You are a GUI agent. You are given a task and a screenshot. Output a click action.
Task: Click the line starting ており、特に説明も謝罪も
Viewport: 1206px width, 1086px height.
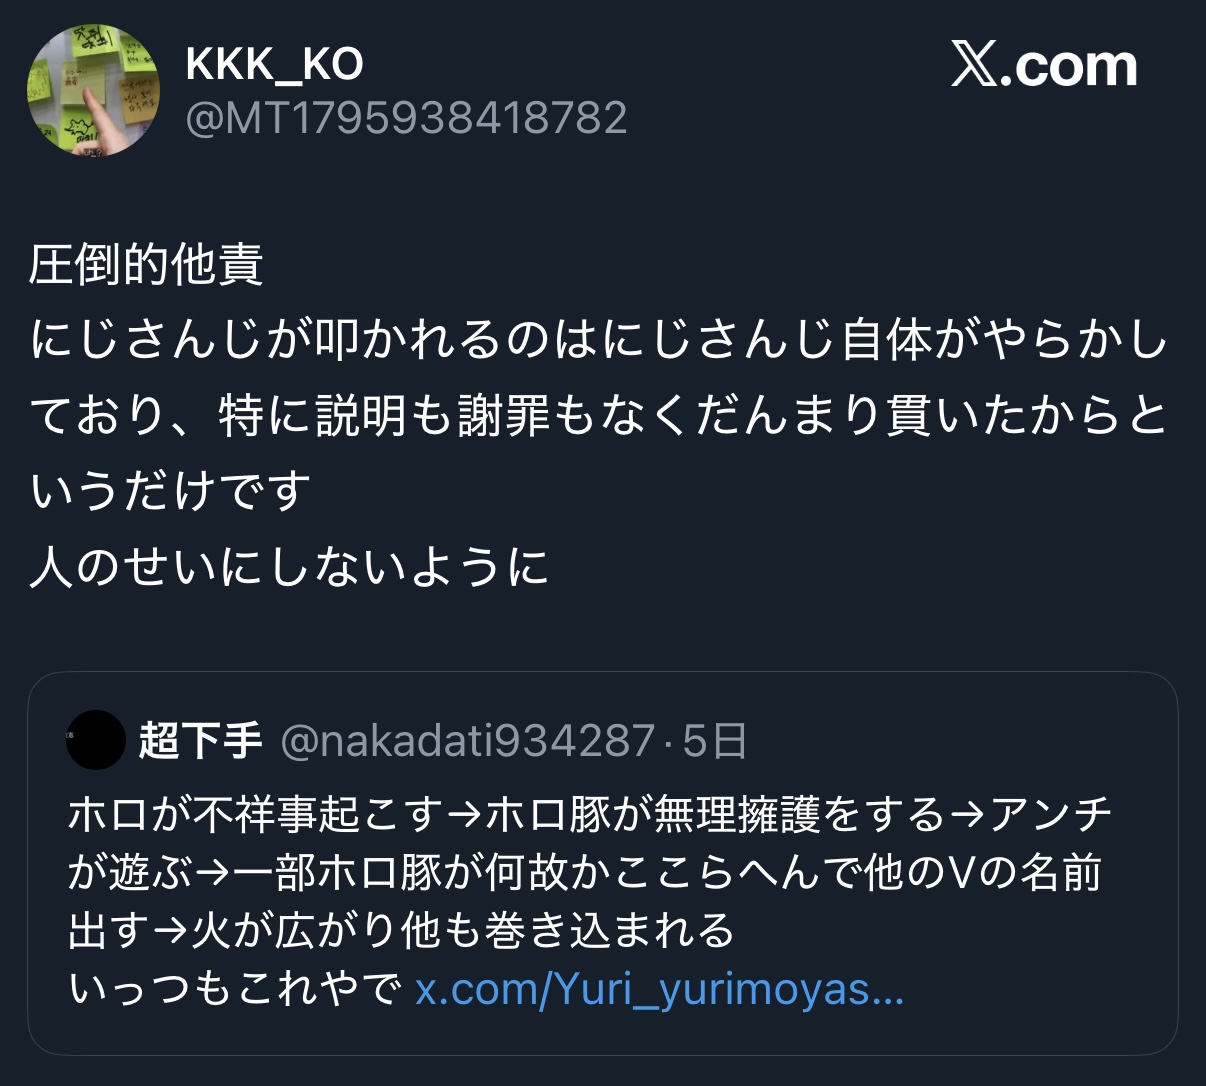tap(599, 416)
